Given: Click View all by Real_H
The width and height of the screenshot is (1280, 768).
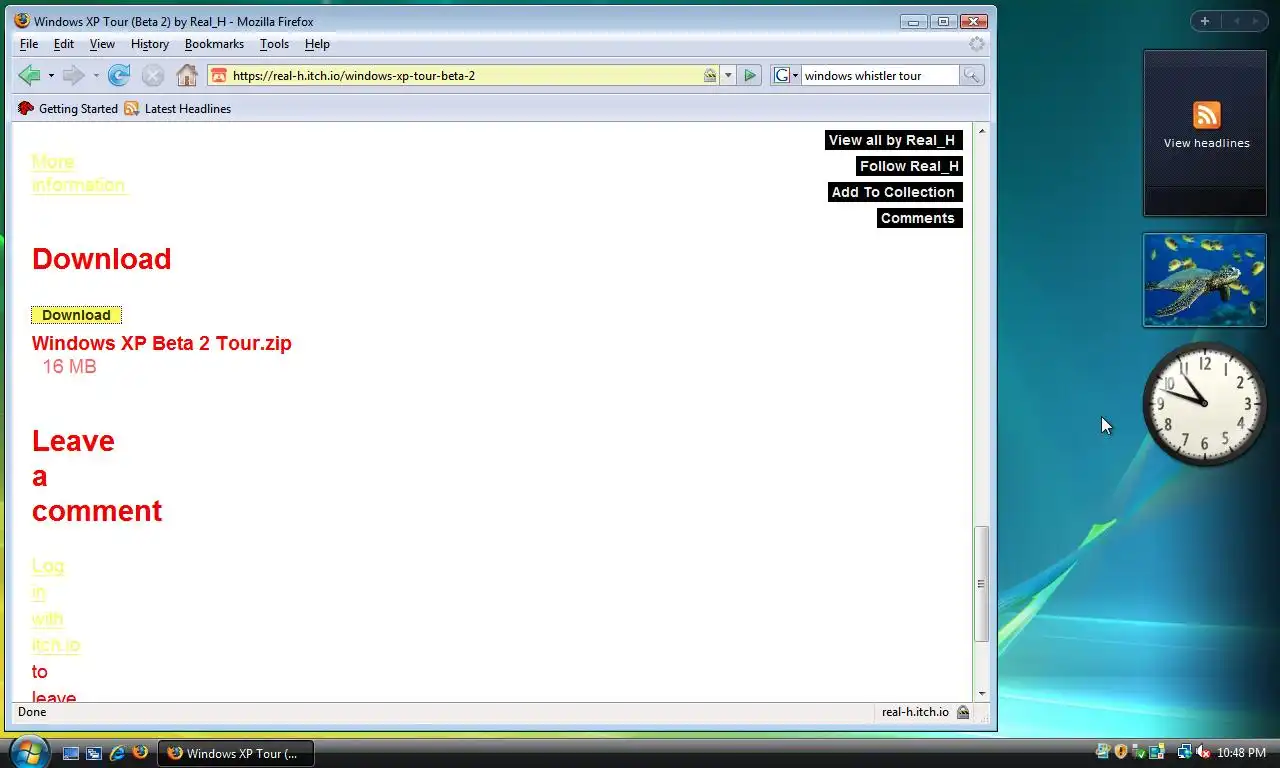Looking at the screenshot, I should tap(893, 140).
